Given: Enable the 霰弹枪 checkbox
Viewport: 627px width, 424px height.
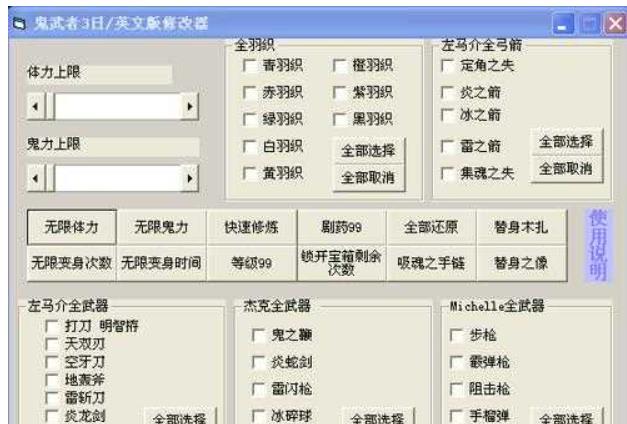Looking at the screenshot, I should point(457,362).
